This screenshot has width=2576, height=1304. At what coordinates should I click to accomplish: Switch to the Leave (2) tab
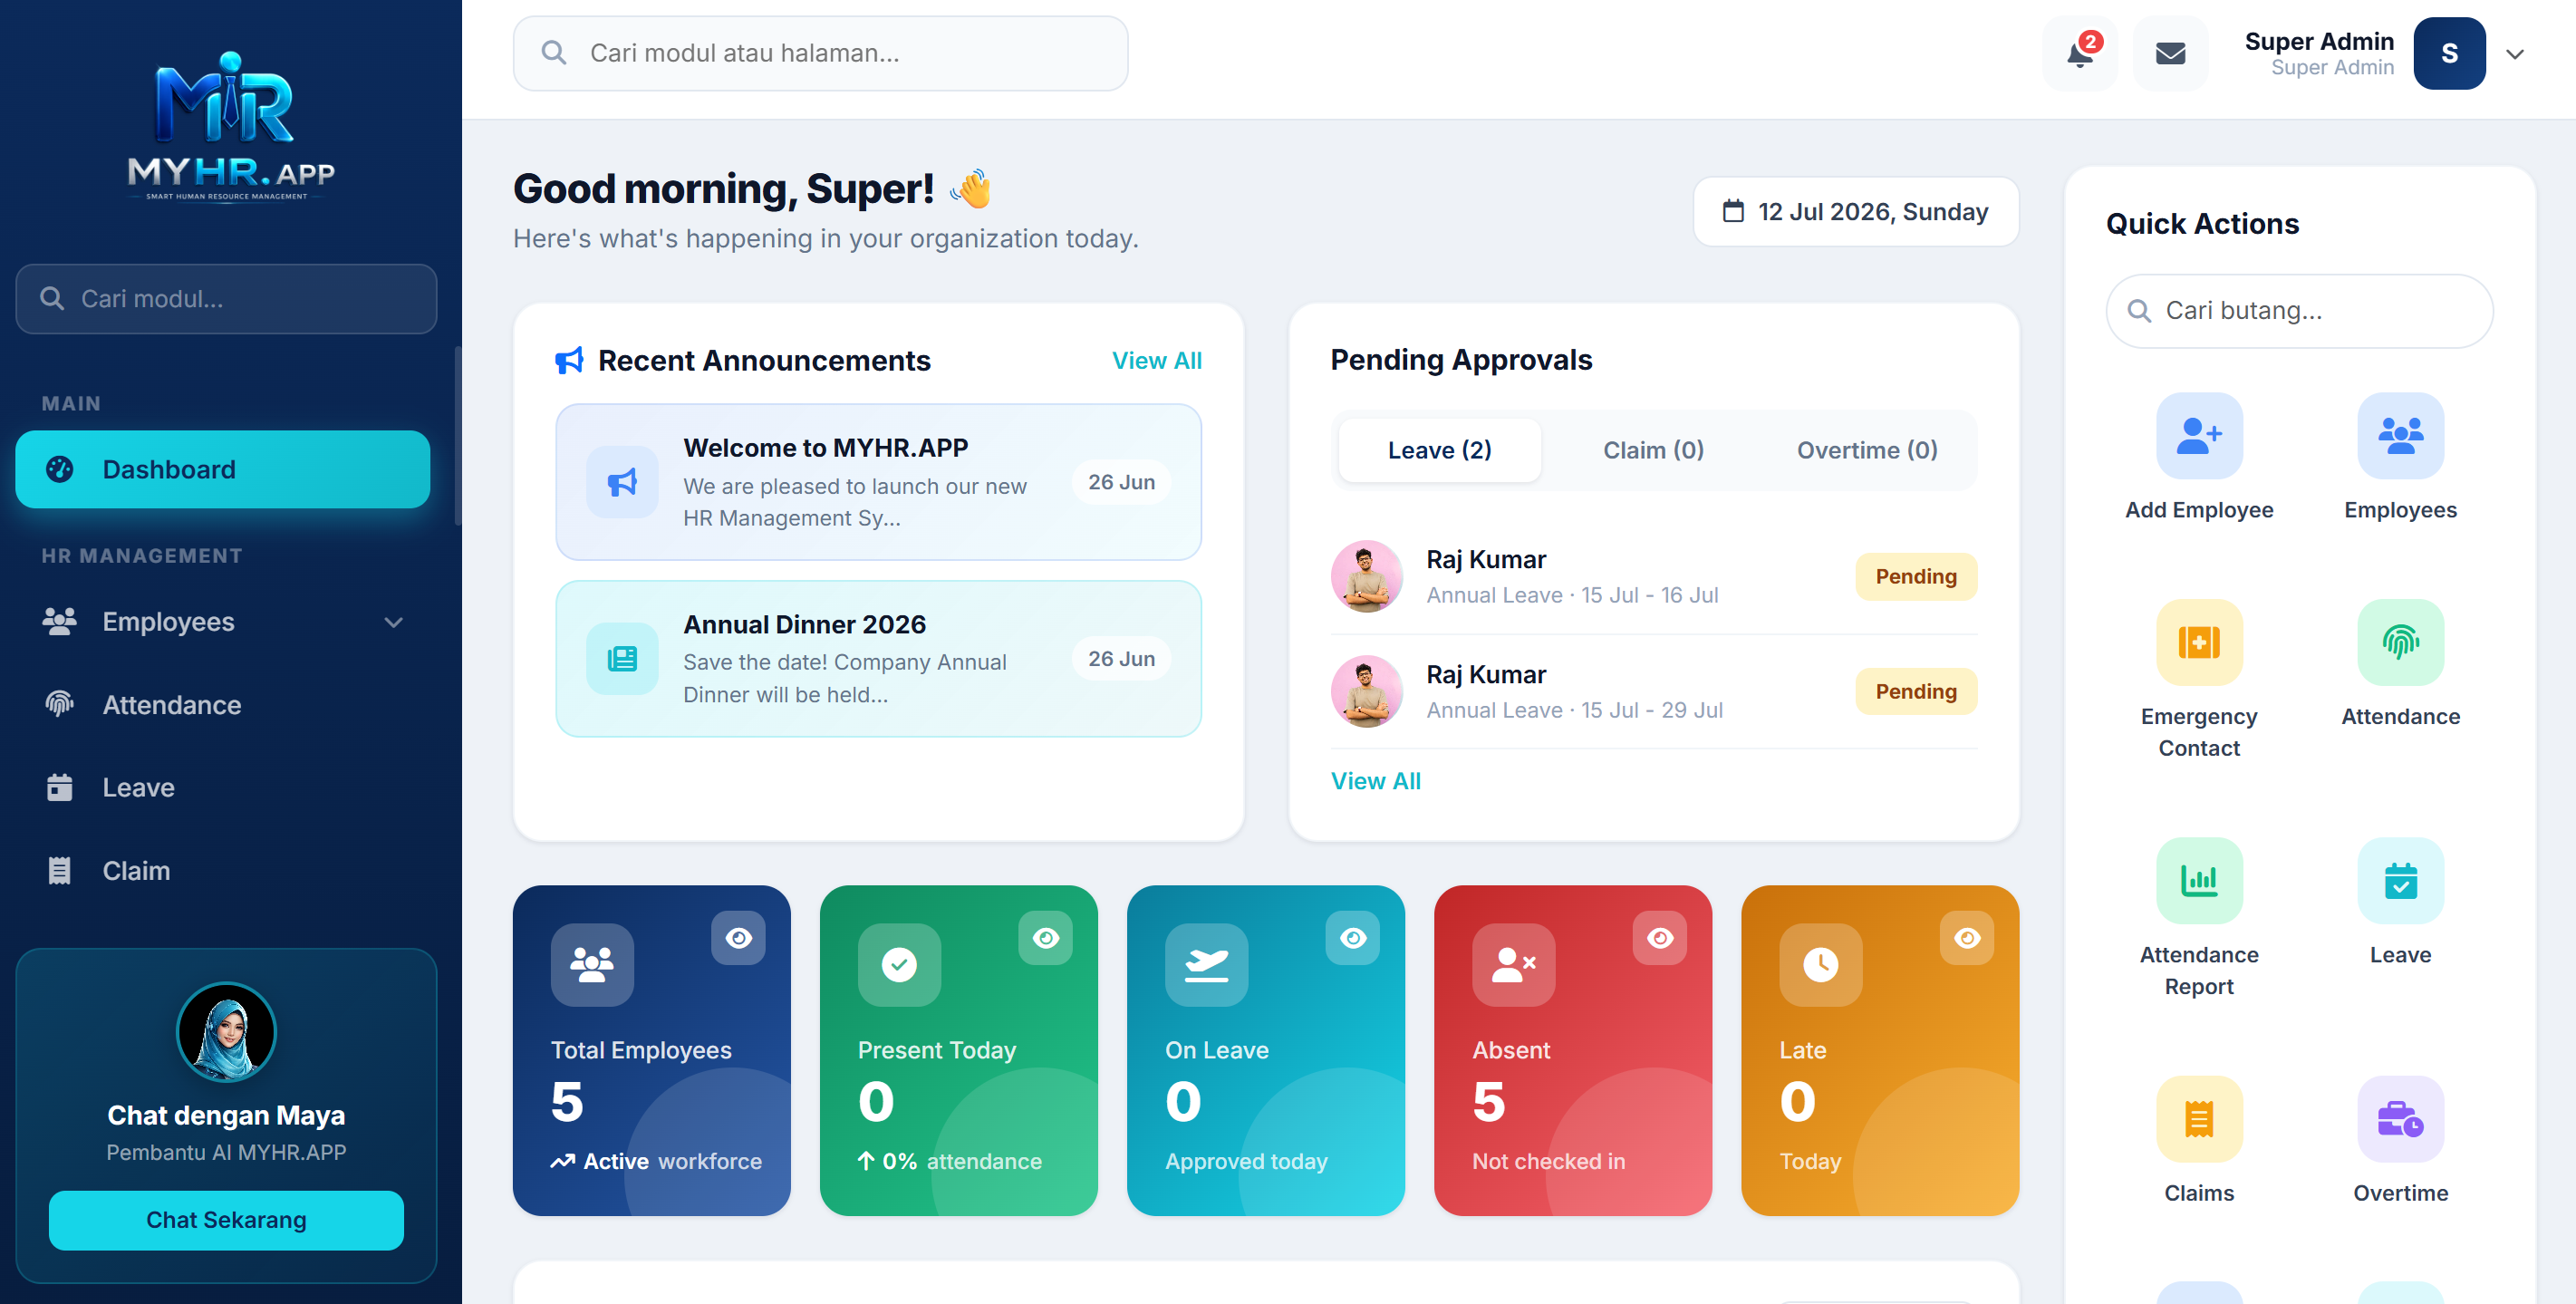[x=1439, y=450]
